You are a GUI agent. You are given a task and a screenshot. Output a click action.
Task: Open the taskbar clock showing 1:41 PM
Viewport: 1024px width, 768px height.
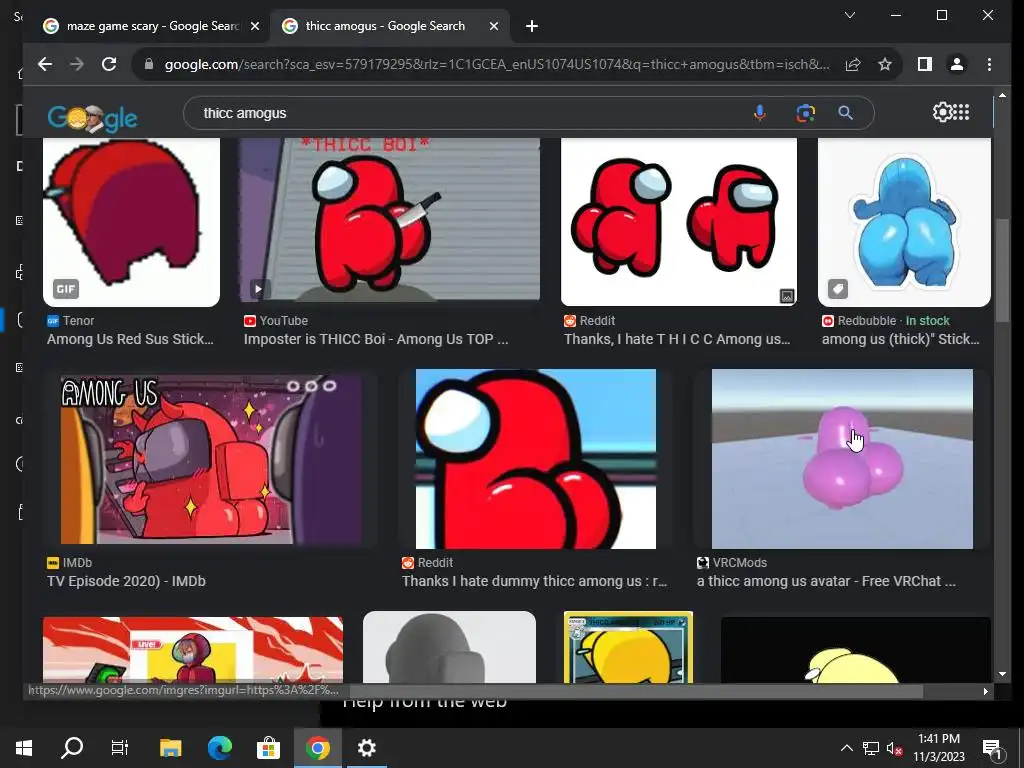pyautogui.click(x=938, y=748)
